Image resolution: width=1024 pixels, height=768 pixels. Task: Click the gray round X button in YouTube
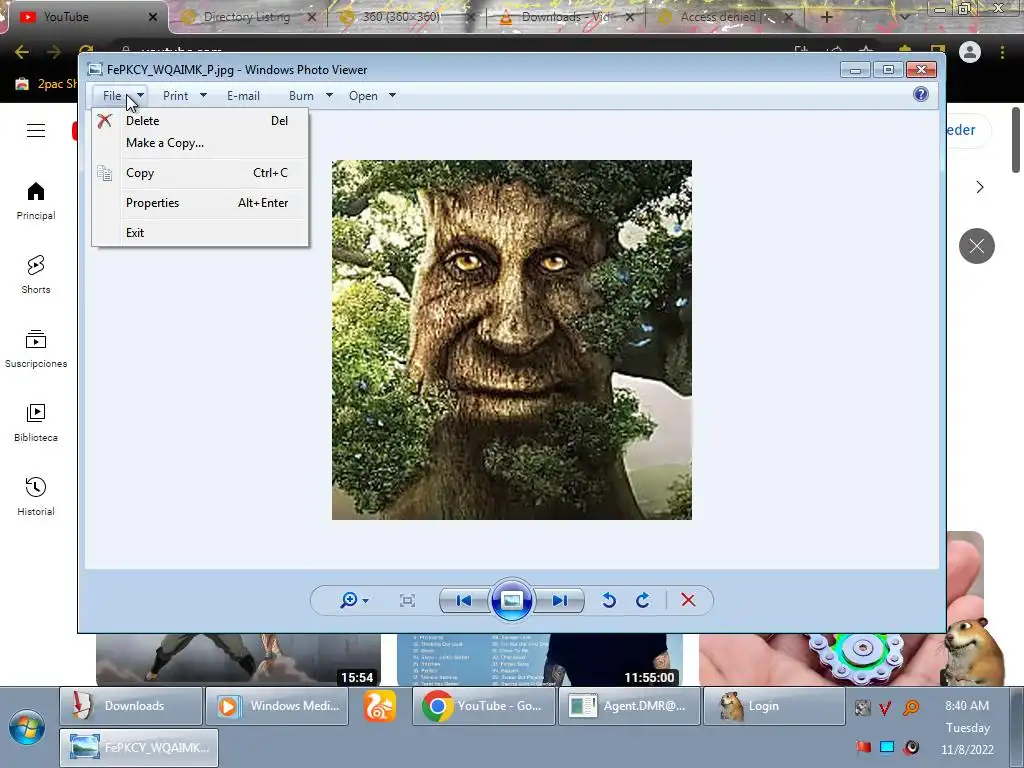tap(977, 246)
